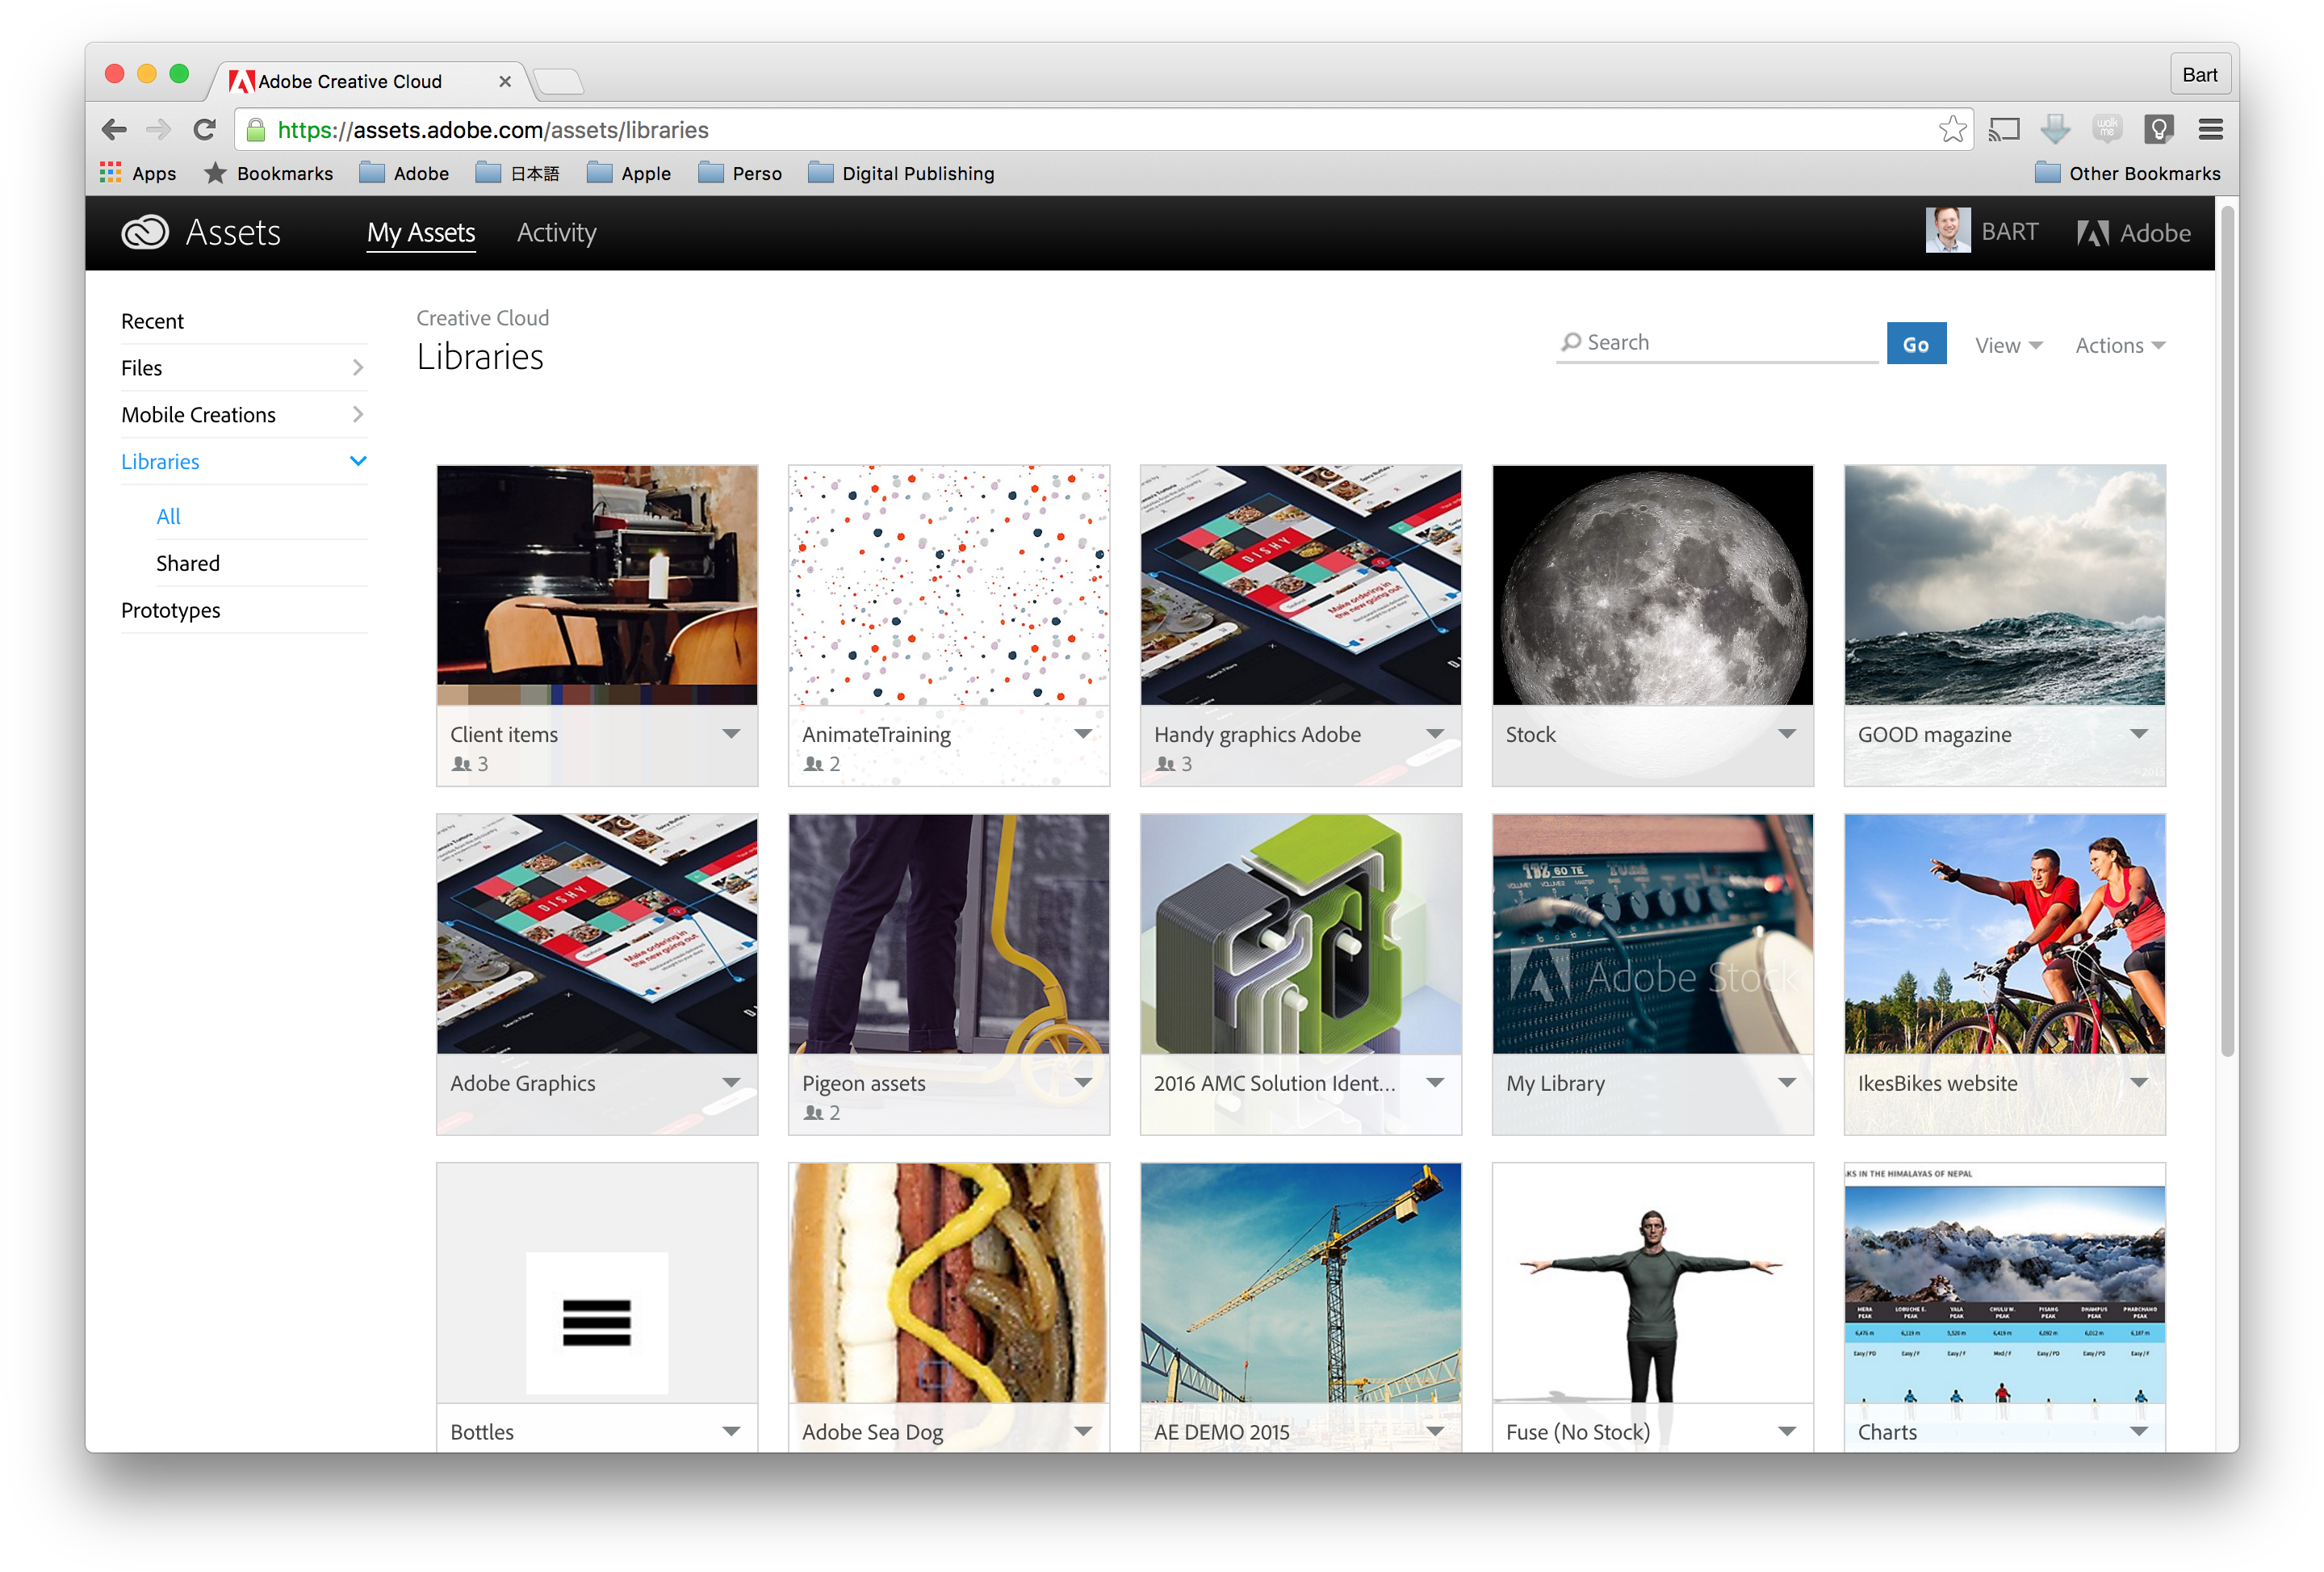This screenshot has width=2324, height=1572.
Task: Switch to the My Assets tab
Action: 421,233
